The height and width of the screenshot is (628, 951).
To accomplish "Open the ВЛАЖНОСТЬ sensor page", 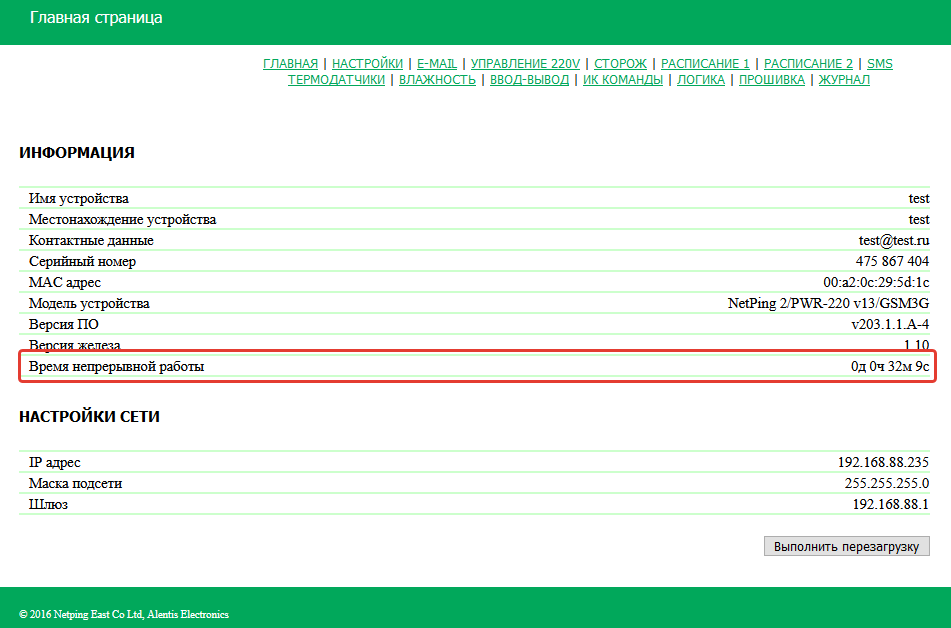I will pyautogui.click(x=437, y=80).
